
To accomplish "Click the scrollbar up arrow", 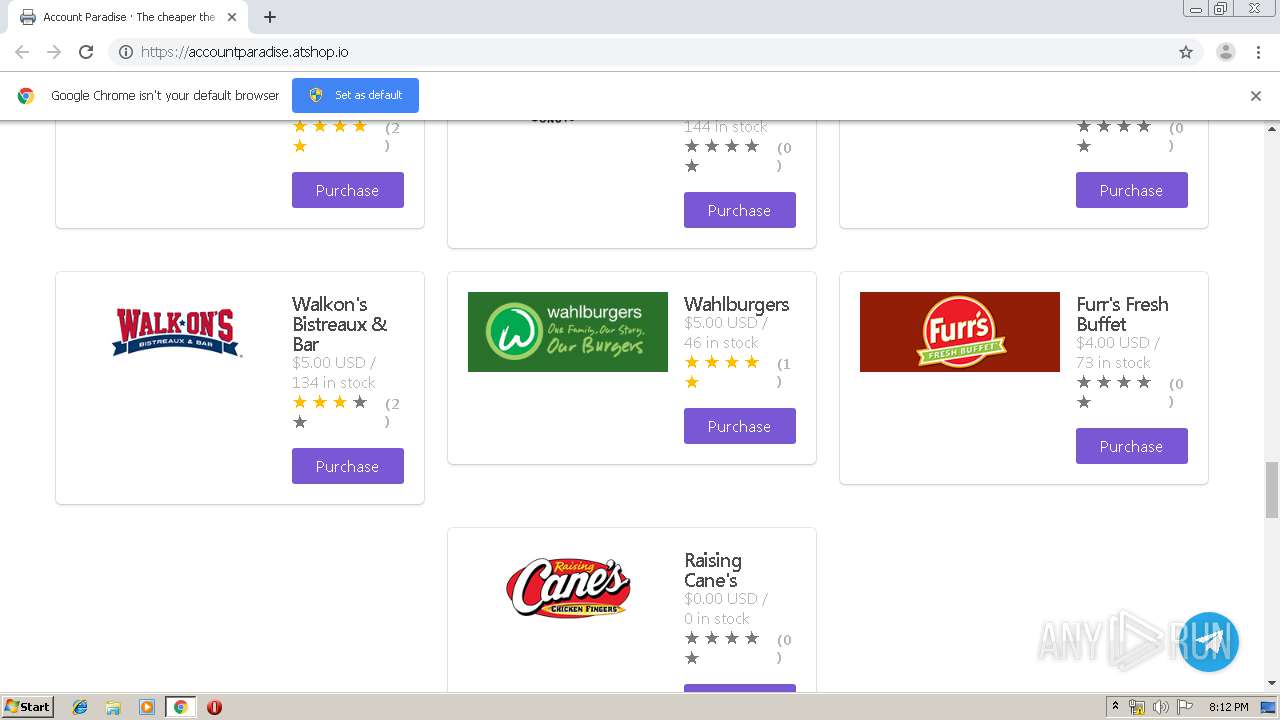I will point(1272,128).
